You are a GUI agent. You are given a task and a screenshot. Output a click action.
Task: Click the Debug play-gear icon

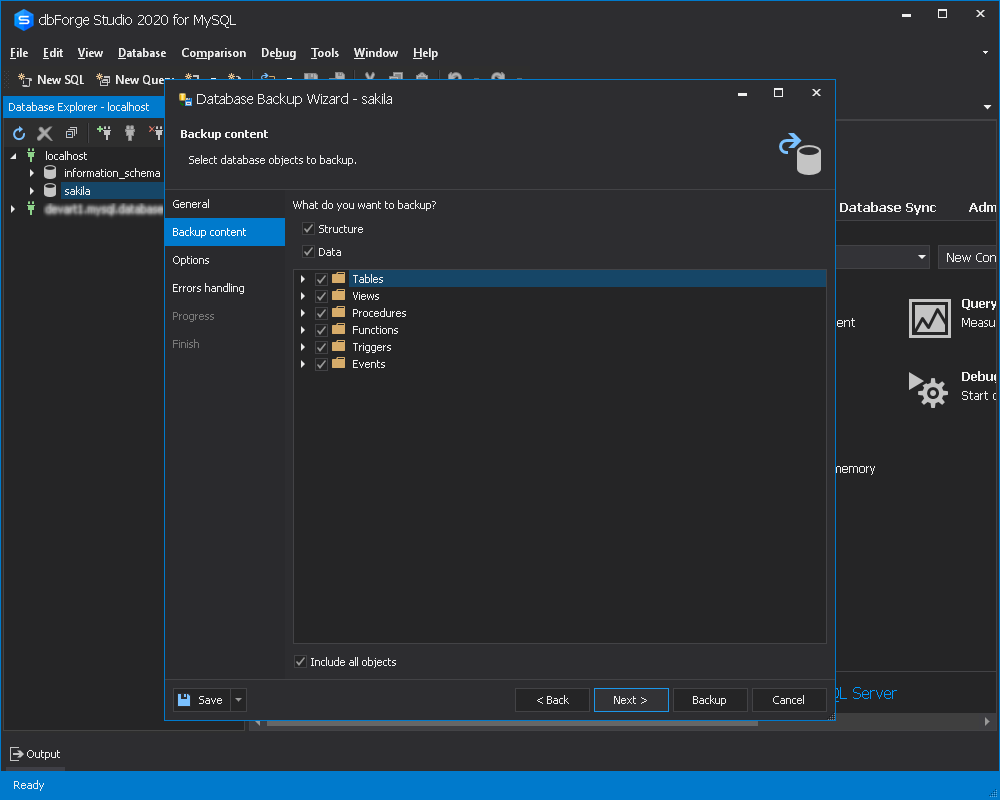[928, 390]
